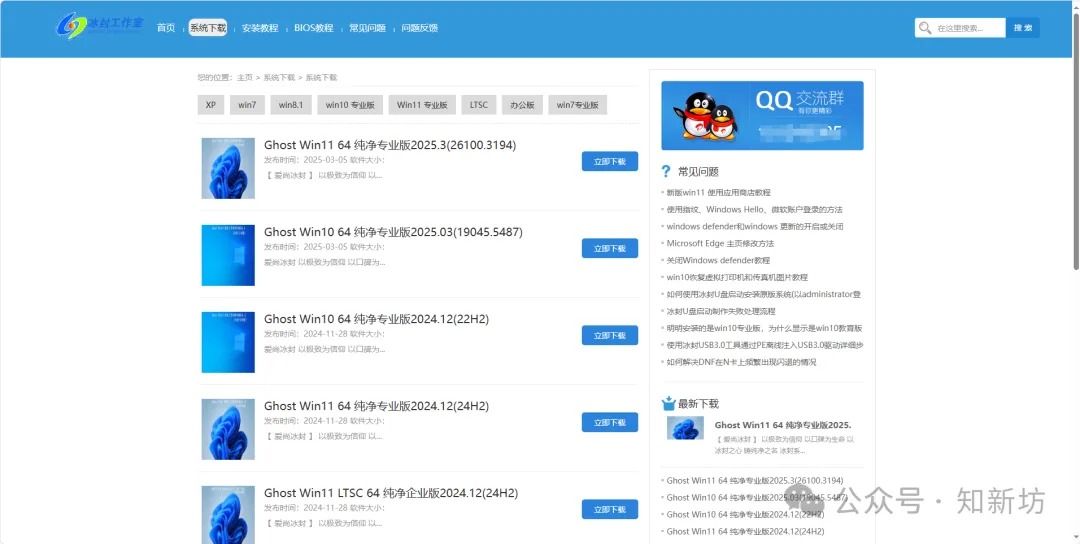The width and height of the screenshot is (1080, 544).
Task: Open Ghost Win10 2025.03 thumbnail image
Action: click(228, 255)
